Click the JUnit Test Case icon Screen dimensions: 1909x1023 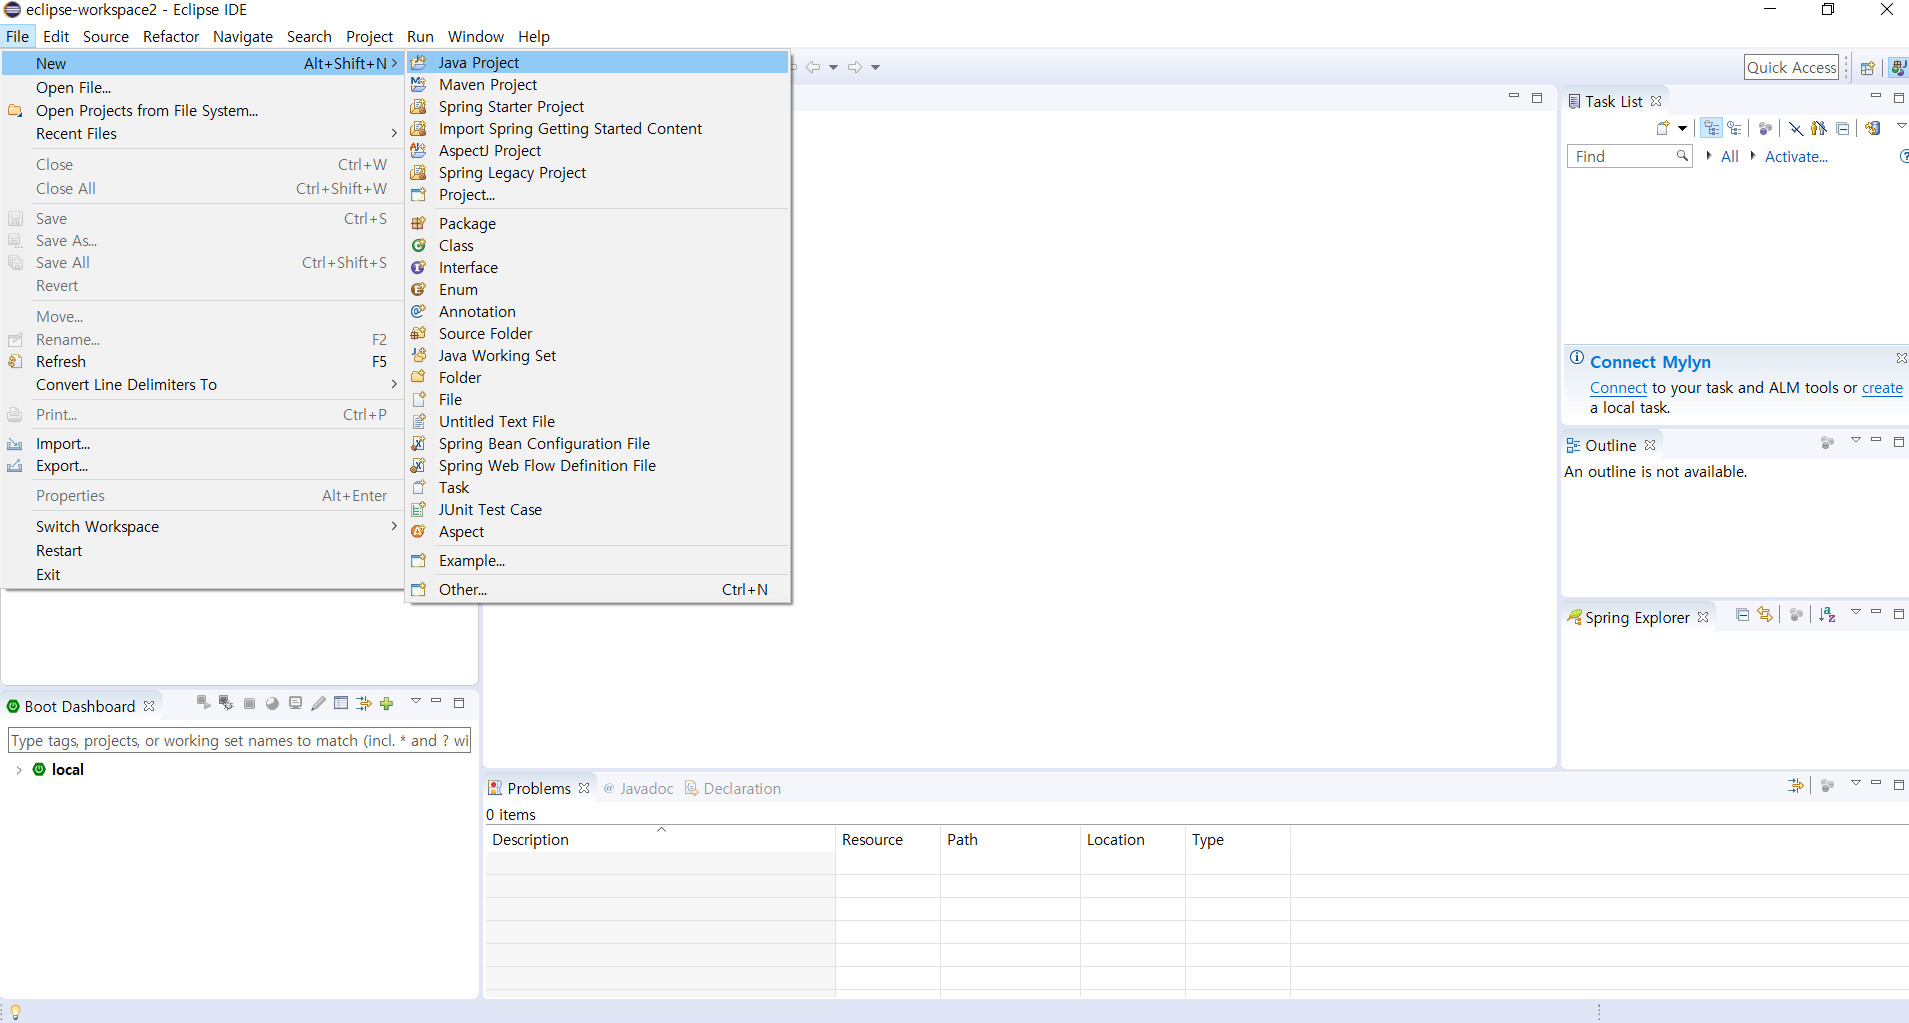tap(419, 510)
